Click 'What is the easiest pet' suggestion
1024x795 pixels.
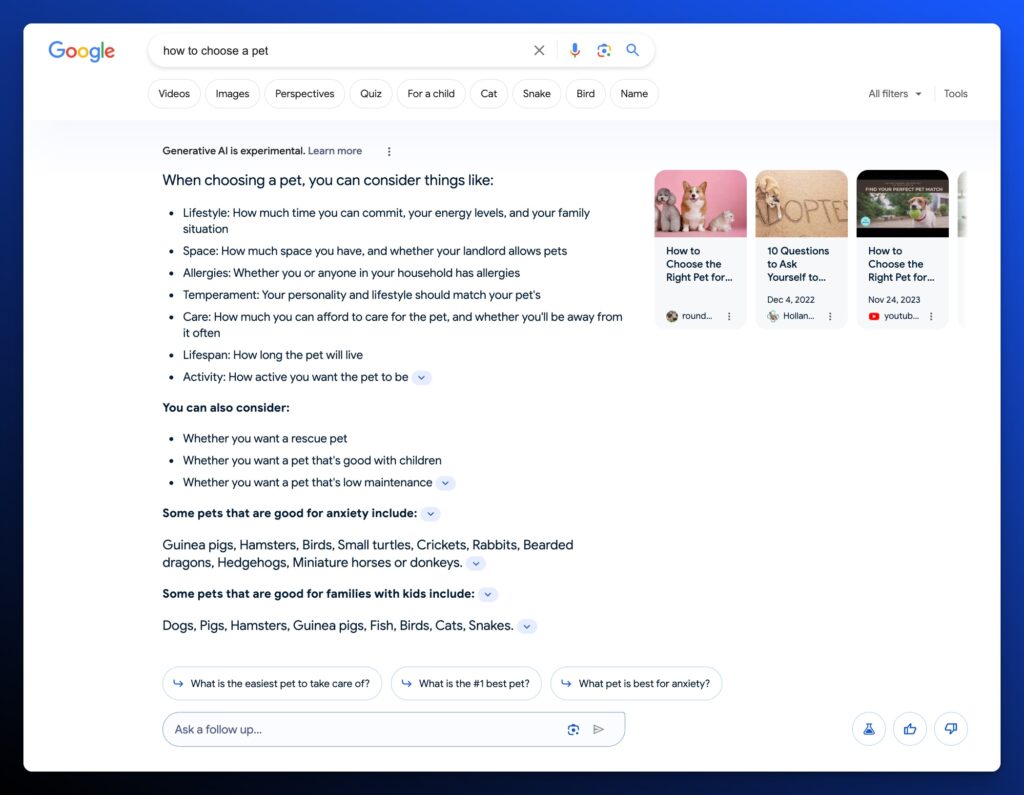pos(272,684)
